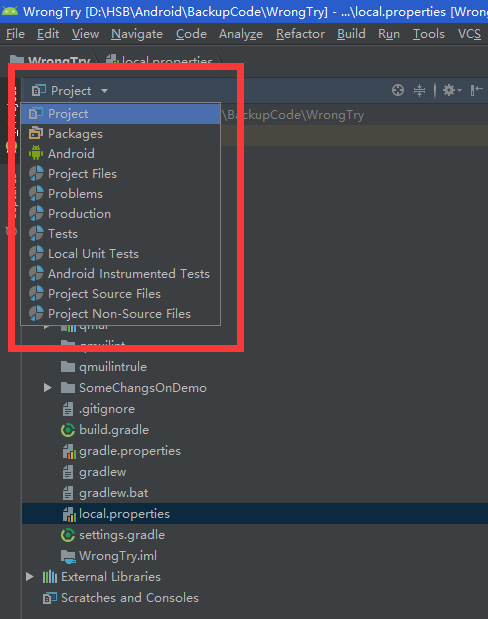Click the pie icon beside Tests
The width and height of the screenshot is (488, 619).
point(36,234)
